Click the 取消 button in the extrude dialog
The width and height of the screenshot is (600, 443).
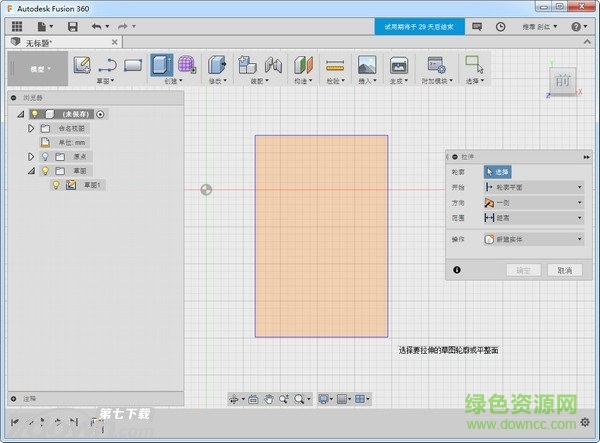(564, 270)
